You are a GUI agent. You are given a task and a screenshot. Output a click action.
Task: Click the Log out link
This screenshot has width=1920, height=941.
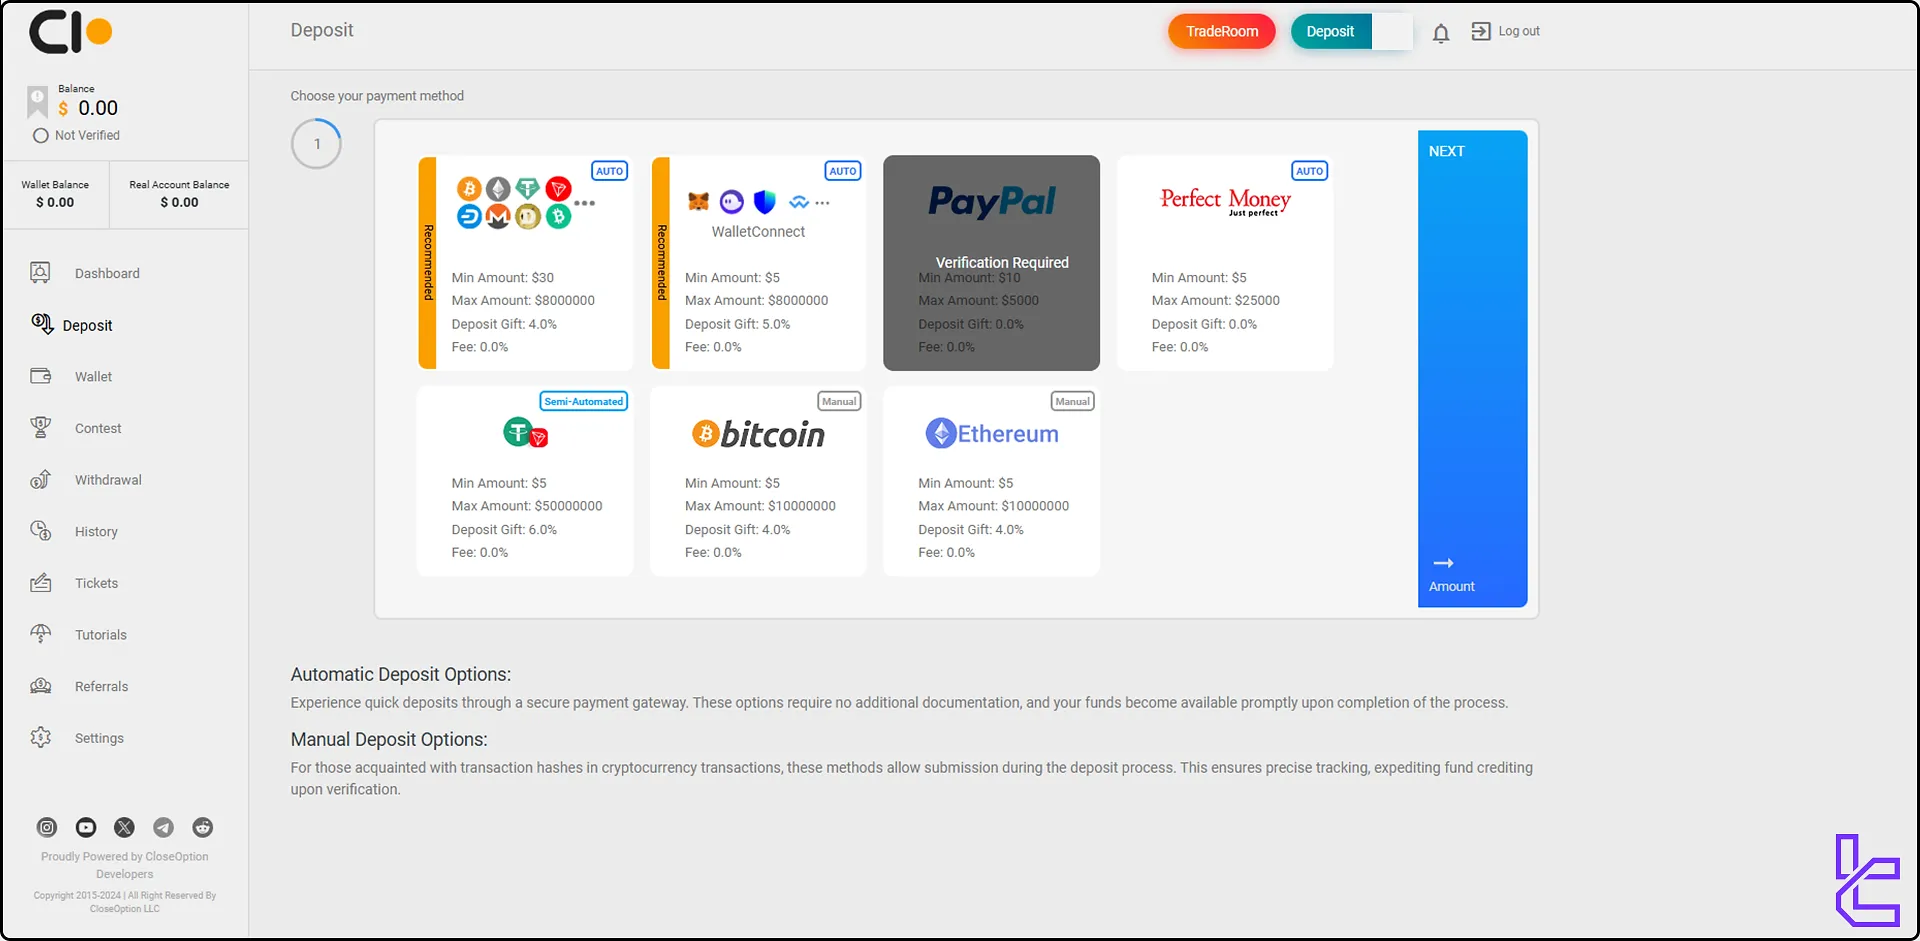click(1519, 32)
